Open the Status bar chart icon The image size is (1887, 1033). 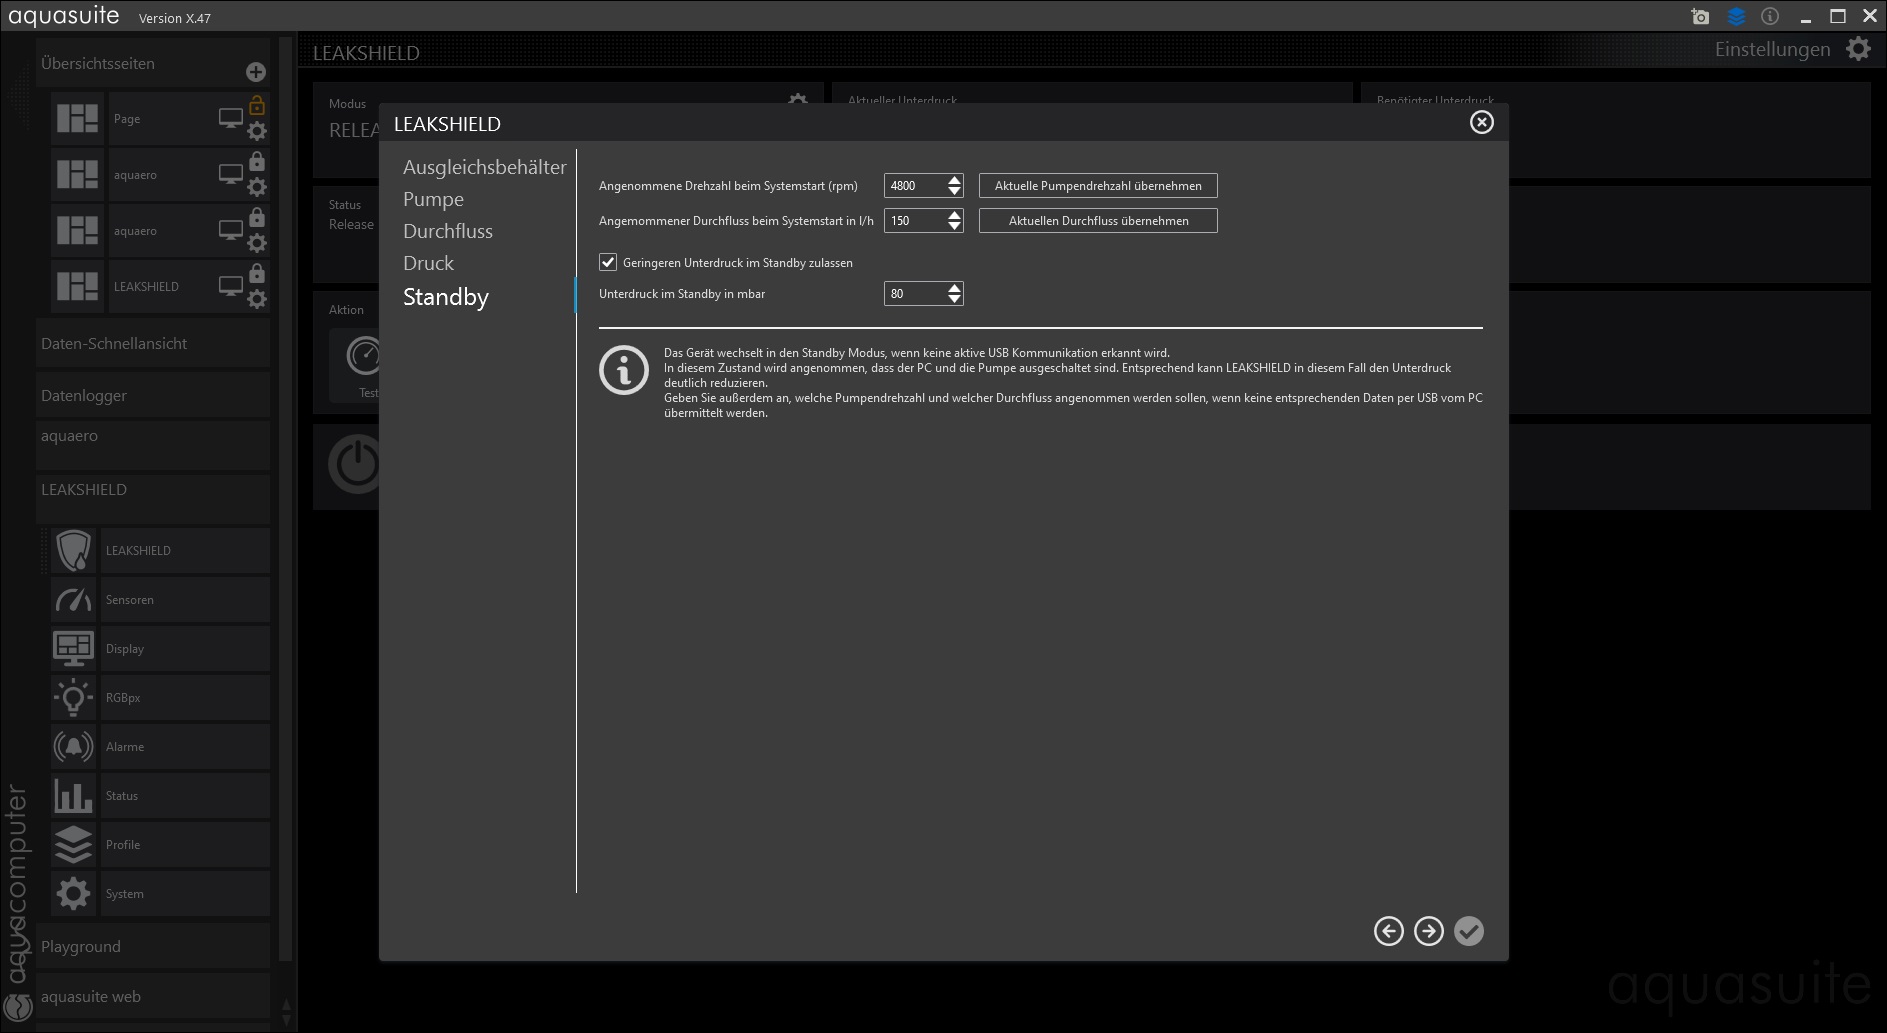[74, 795]
